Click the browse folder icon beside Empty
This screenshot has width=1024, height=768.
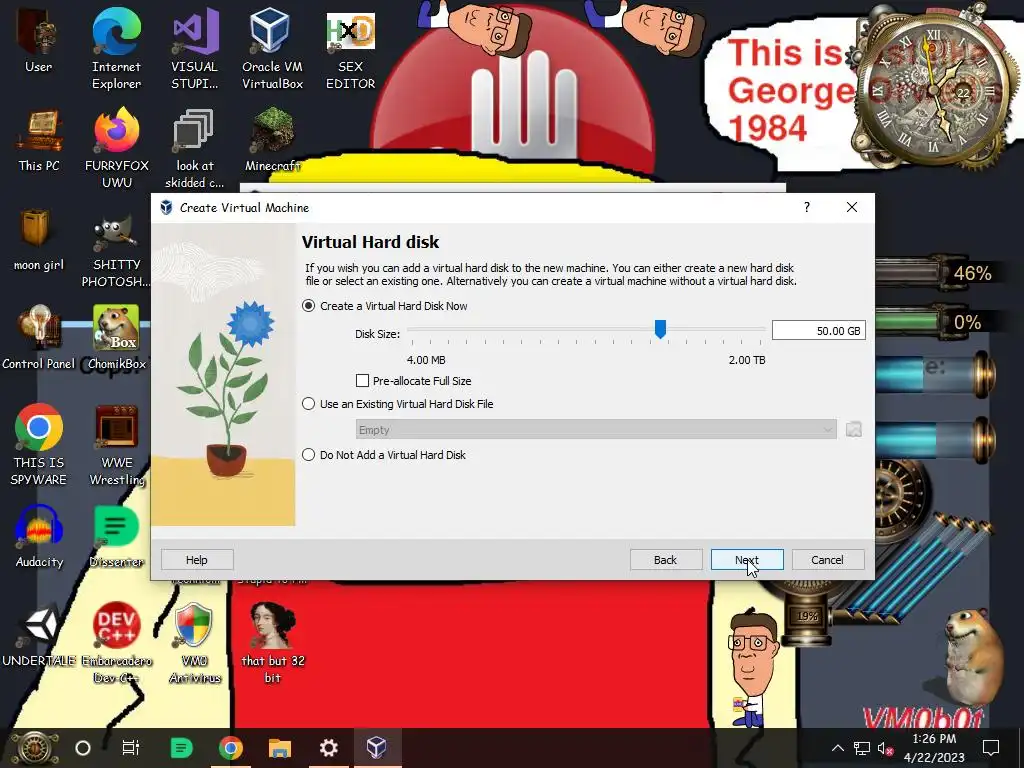click(x=854, y=429)
